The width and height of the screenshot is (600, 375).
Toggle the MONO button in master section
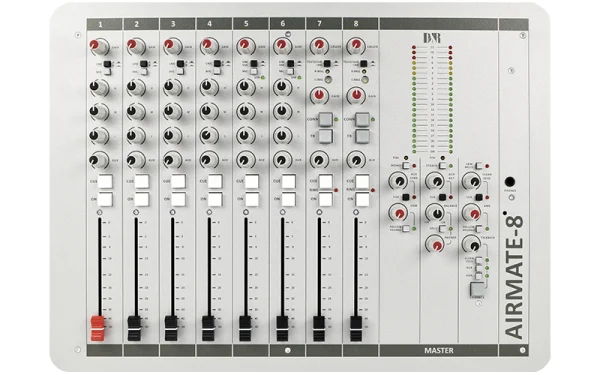[406, 166]
